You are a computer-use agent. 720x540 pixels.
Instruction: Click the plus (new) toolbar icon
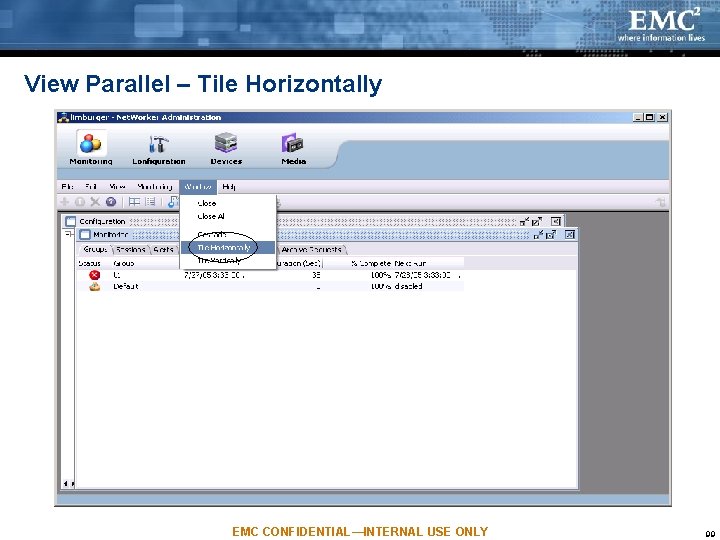(65, 202)
